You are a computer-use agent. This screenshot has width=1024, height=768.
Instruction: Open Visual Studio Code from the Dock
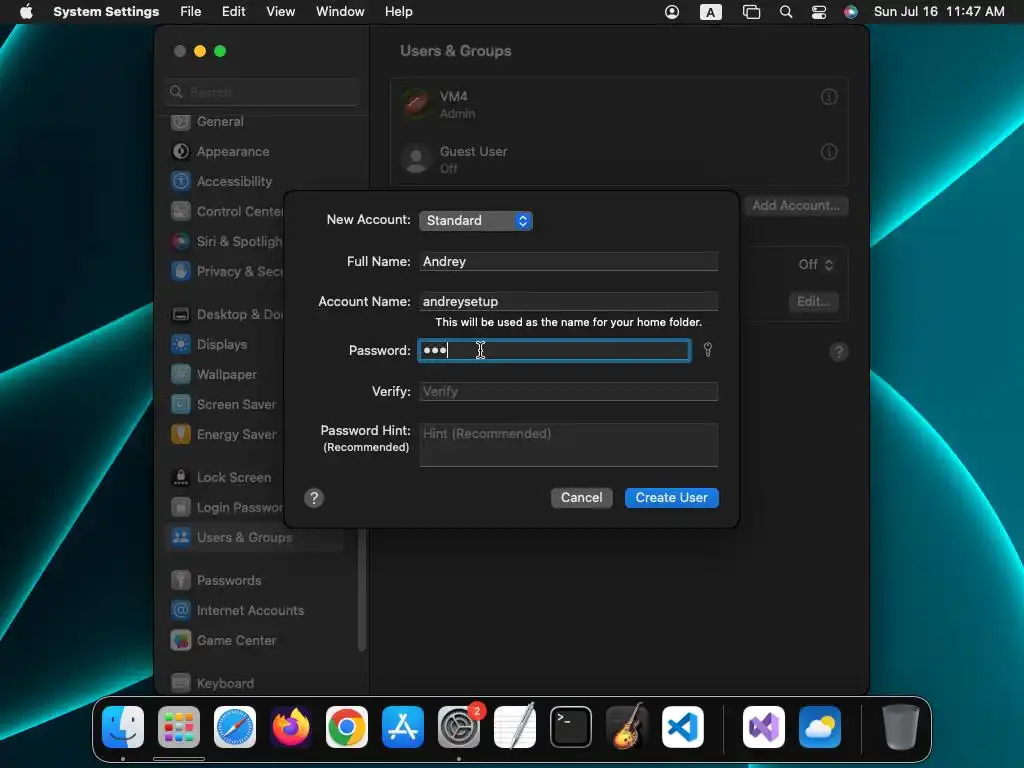(x=683, y=727)
